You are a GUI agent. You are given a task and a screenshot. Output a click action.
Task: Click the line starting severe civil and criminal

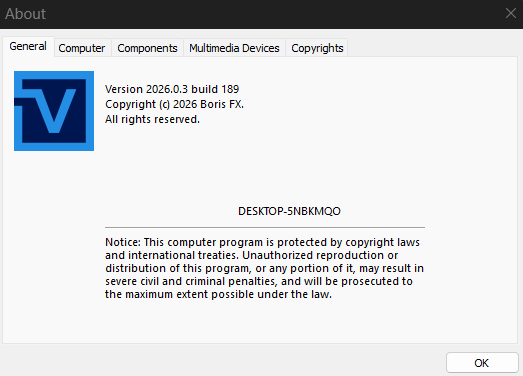coord(259,281)
